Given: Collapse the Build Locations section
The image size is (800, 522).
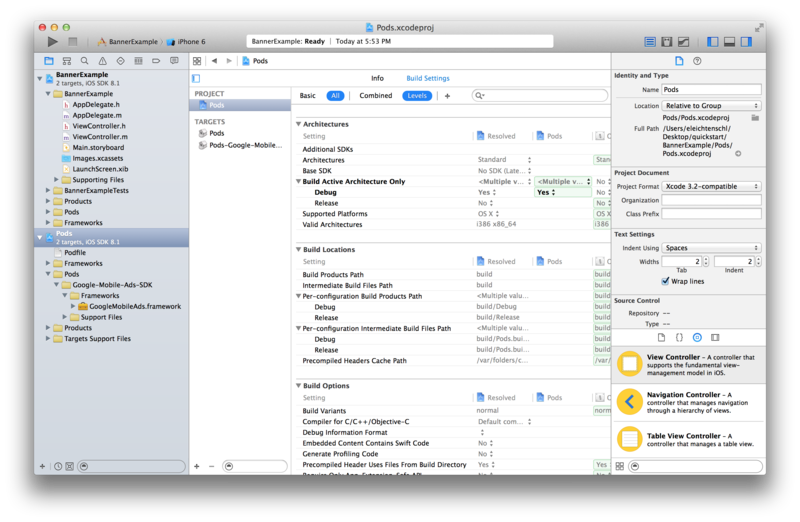Looking at the screenshot, I should 298,250.
